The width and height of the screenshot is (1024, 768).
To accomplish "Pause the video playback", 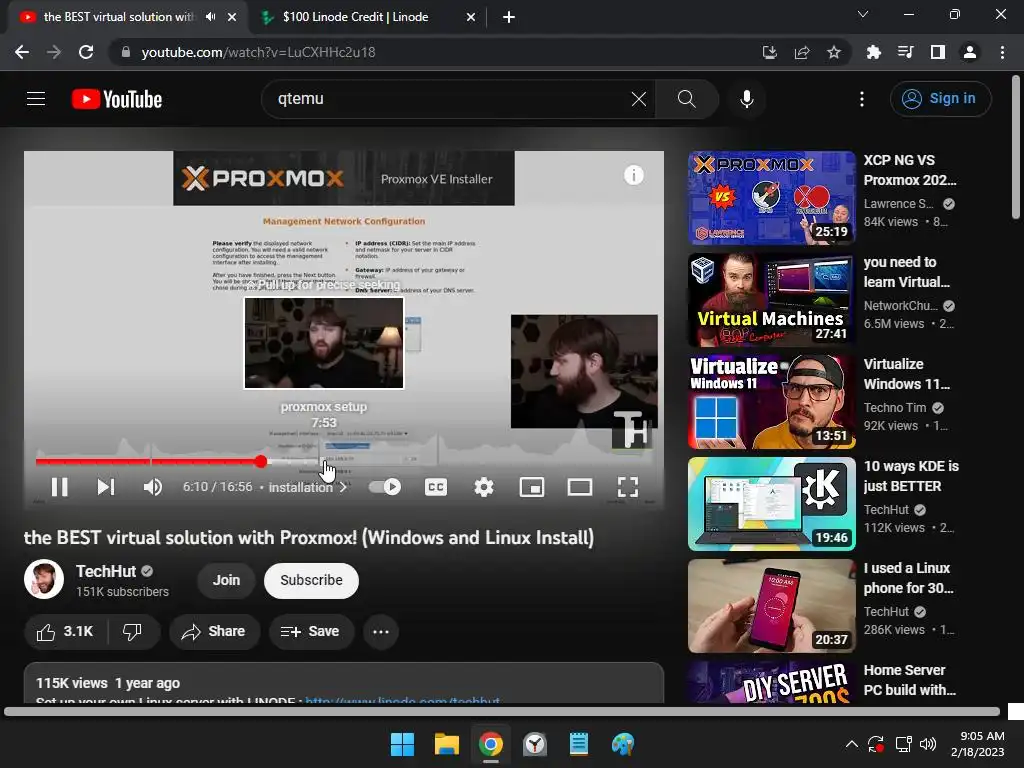I will coord(59,487).
